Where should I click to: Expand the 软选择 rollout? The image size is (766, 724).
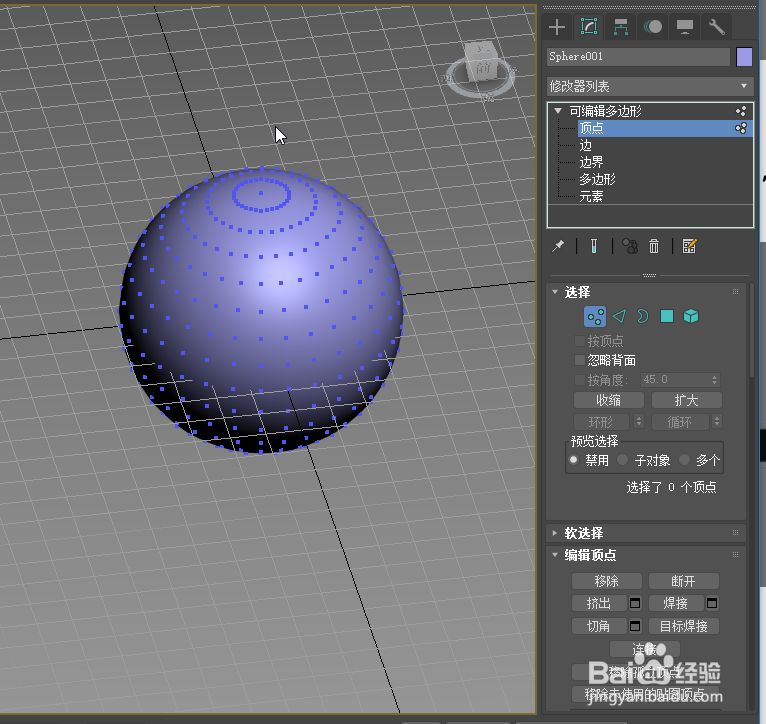pyautogui.click(x=555, y=533)
